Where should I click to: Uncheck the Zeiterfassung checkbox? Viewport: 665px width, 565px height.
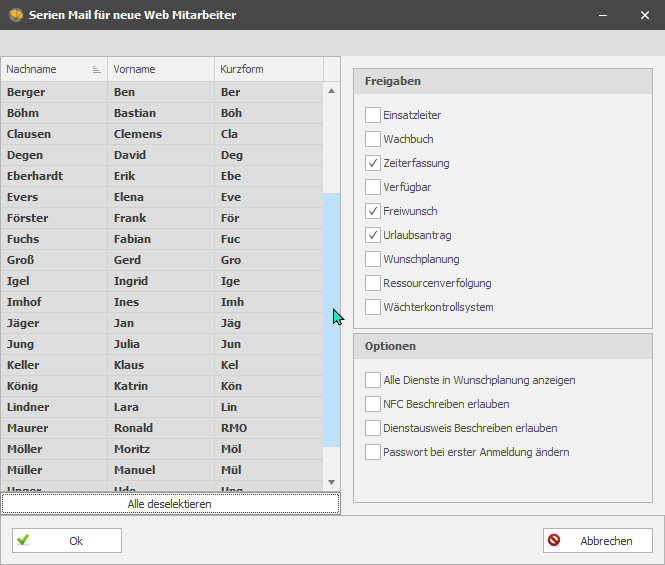coord(373,163)
